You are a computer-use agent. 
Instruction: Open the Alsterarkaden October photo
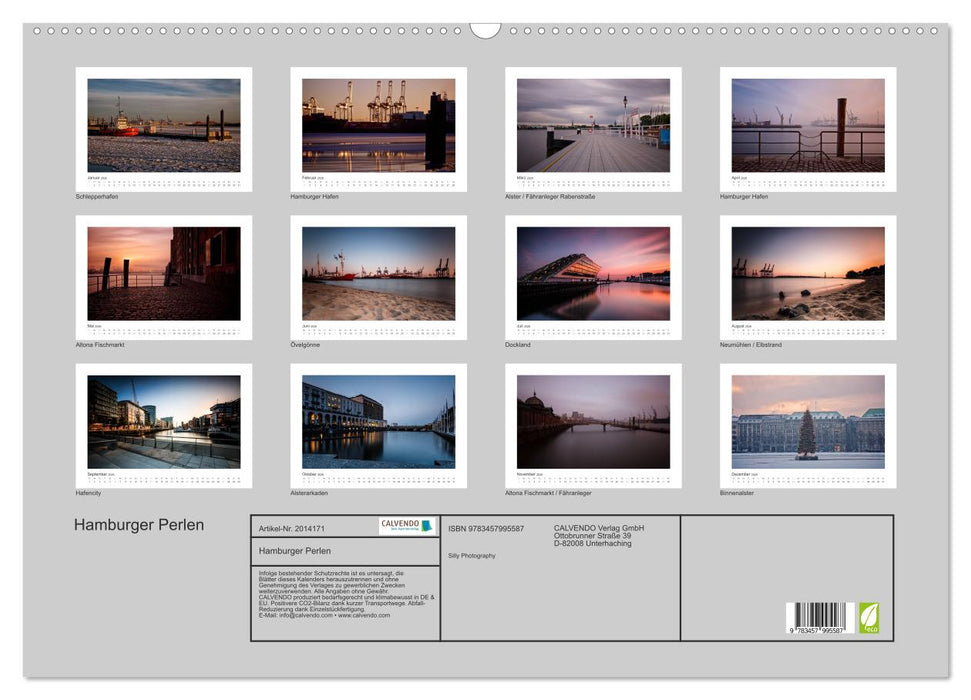(x=378, y=421)
